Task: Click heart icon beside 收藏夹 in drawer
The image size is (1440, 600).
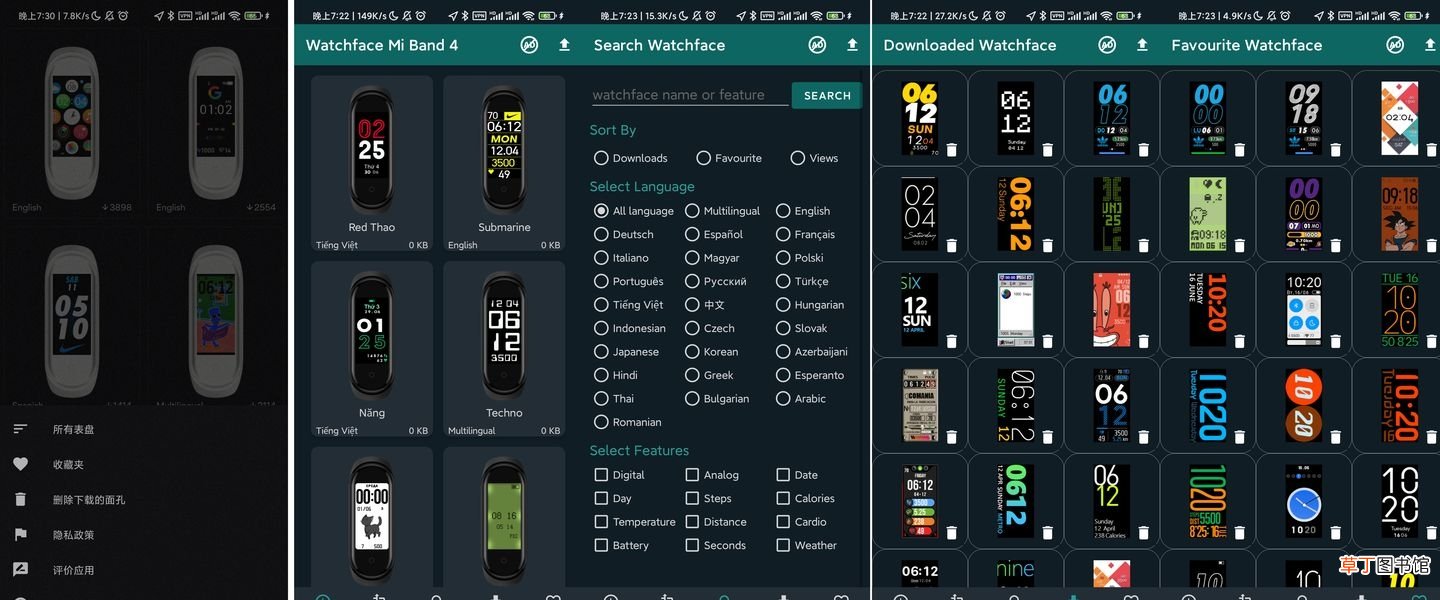Action: 20,464
